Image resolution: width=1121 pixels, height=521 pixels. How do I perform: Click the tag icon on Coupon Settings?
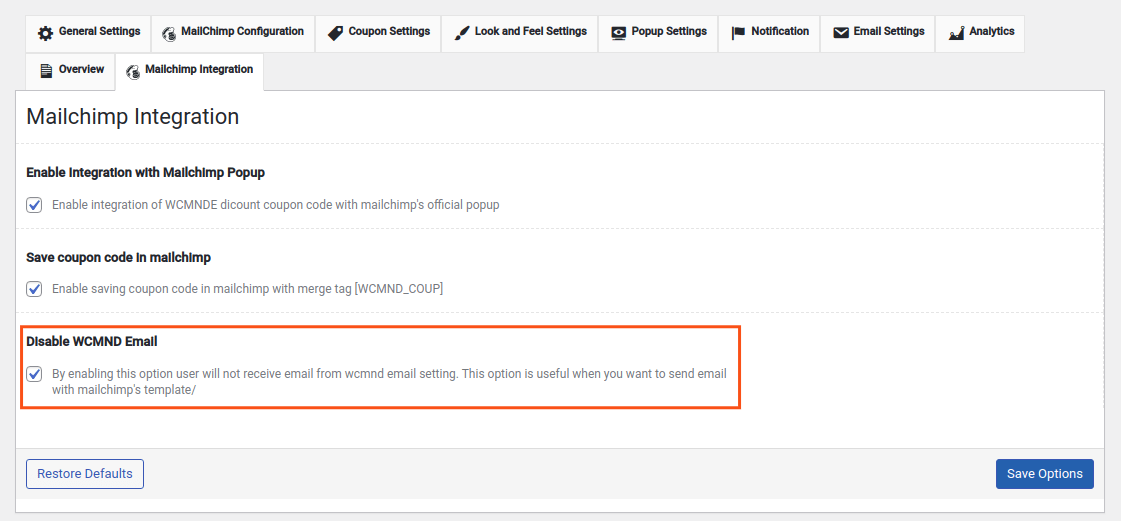click(x=335, y=33)
